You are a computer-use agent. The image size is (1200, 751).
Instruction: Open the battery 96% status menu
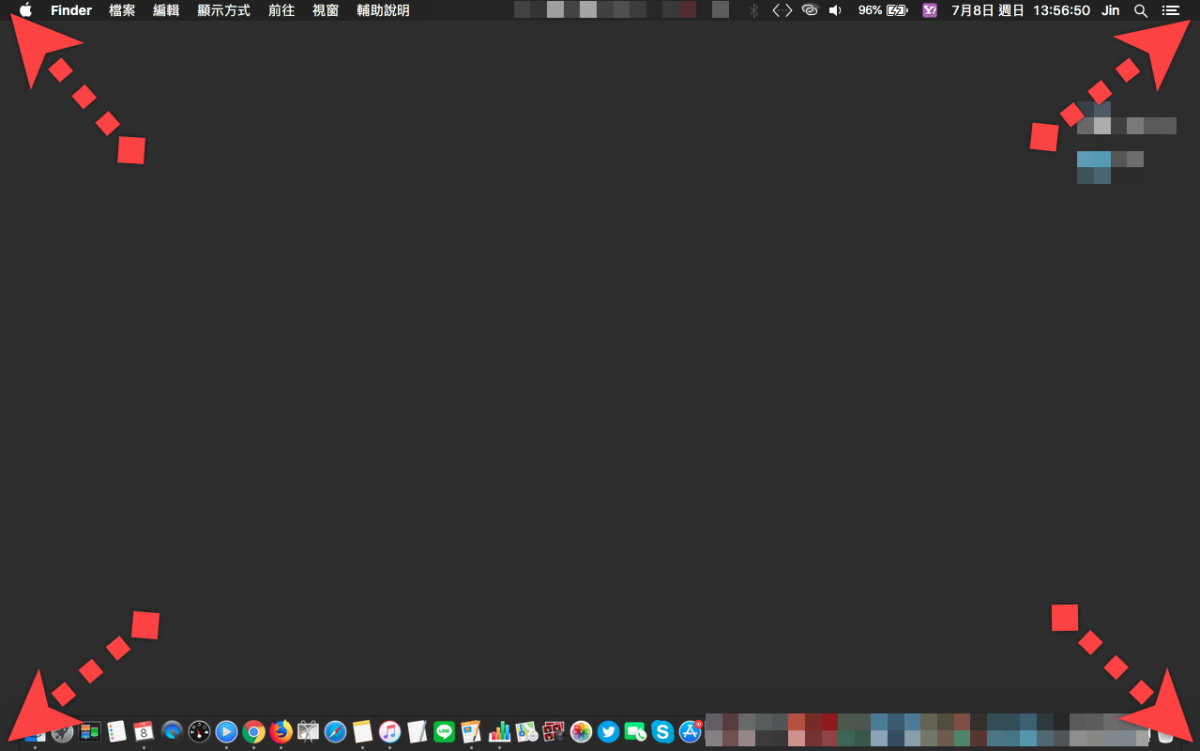(x=883, y=10)
